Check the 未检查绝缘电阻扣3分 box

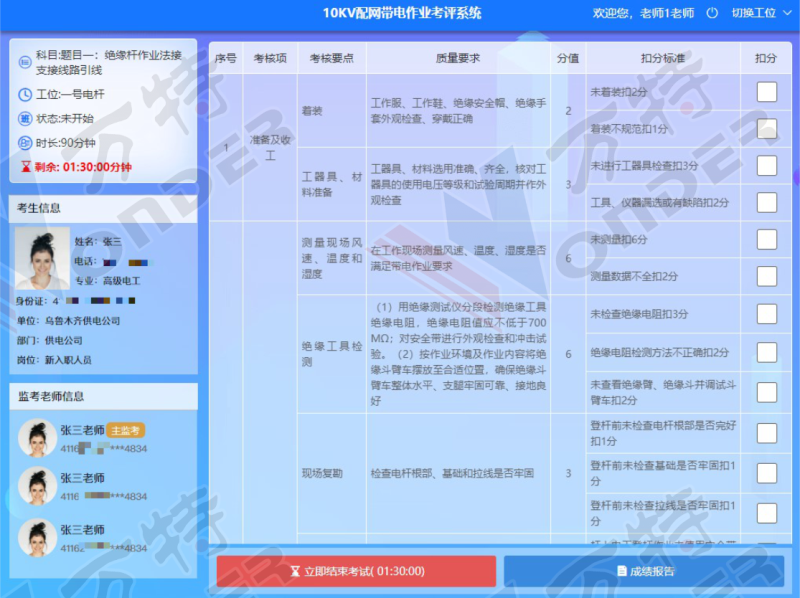[766, 313]
